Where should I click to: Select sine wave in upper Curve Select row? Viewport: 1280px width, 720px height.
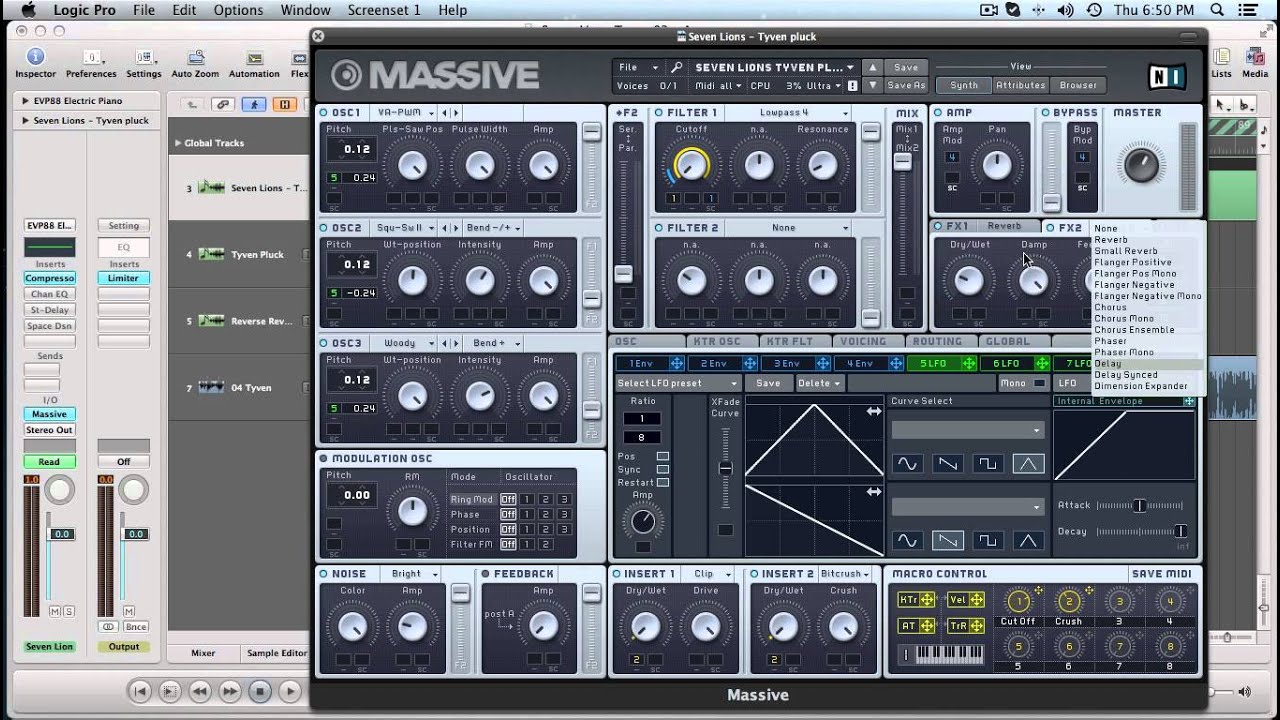(x=907, y=464)
